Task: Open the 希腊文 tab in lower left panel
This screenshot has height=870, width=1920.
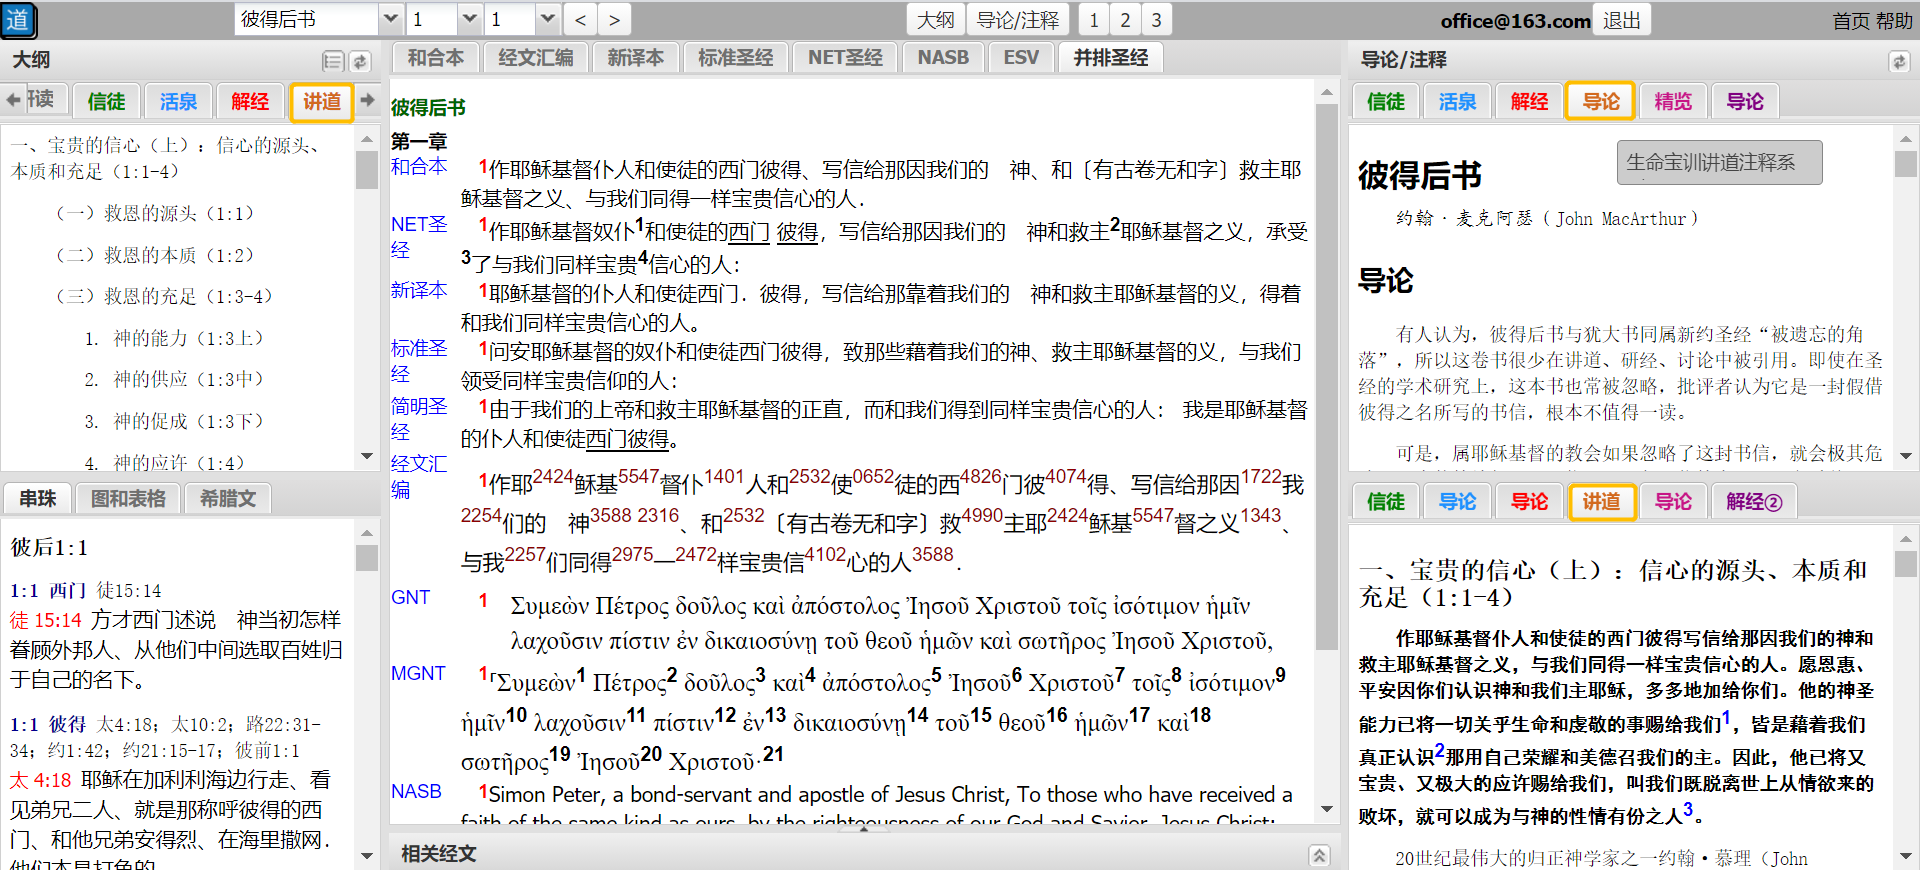Action: tap(228, 498)
